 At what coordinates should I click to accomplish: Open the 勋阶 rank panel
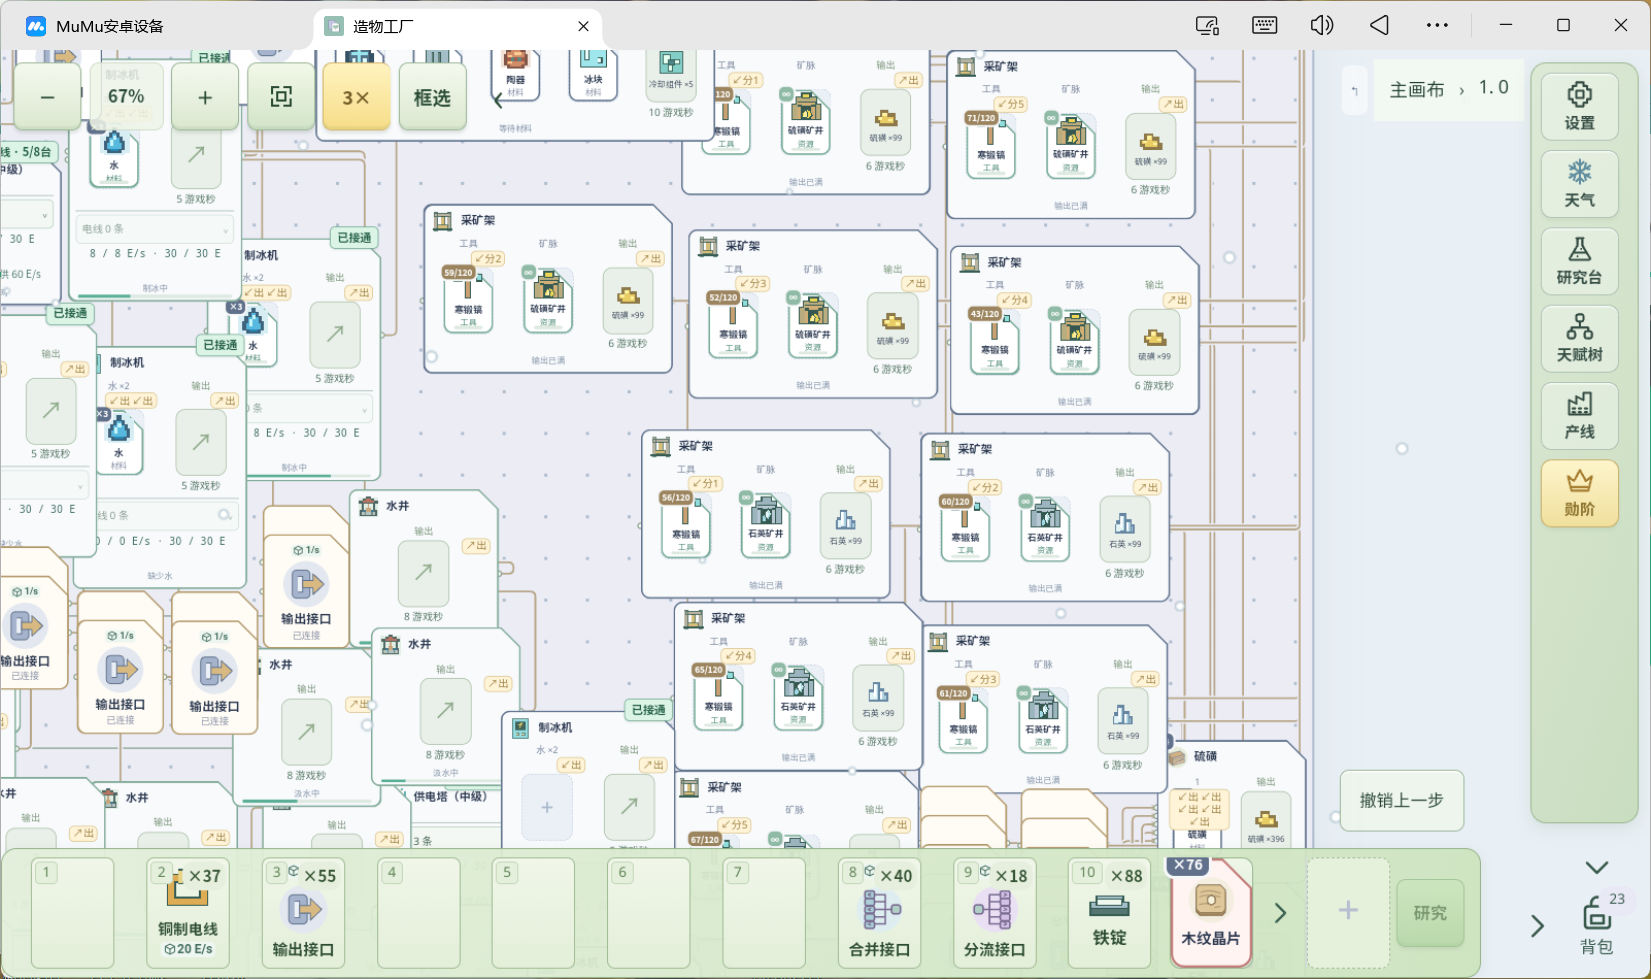click(1579, 494)
